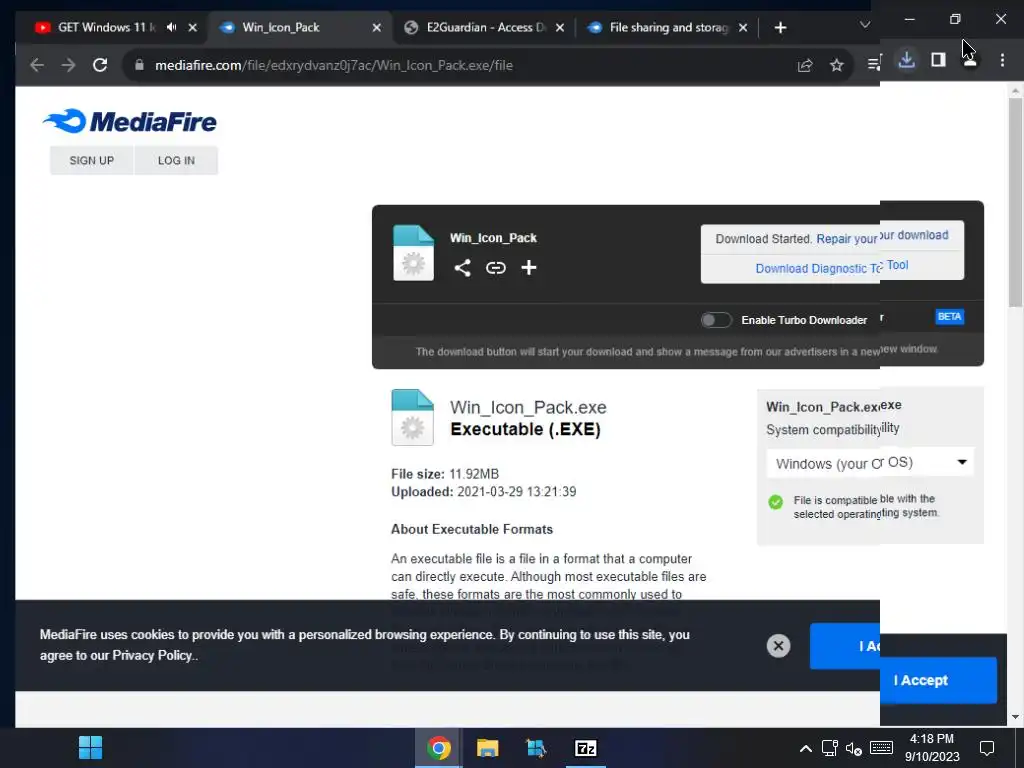Open Chrome's three-dot menu
This screenshot has height=768, width=1024.
1002,60
